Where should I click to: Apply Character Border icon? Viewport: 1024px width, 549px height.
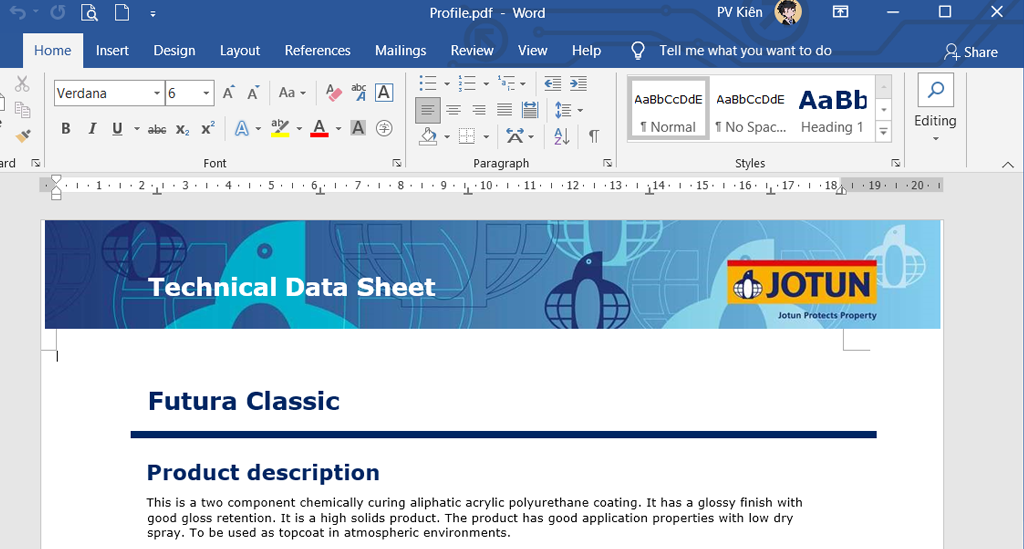point(384,93)
